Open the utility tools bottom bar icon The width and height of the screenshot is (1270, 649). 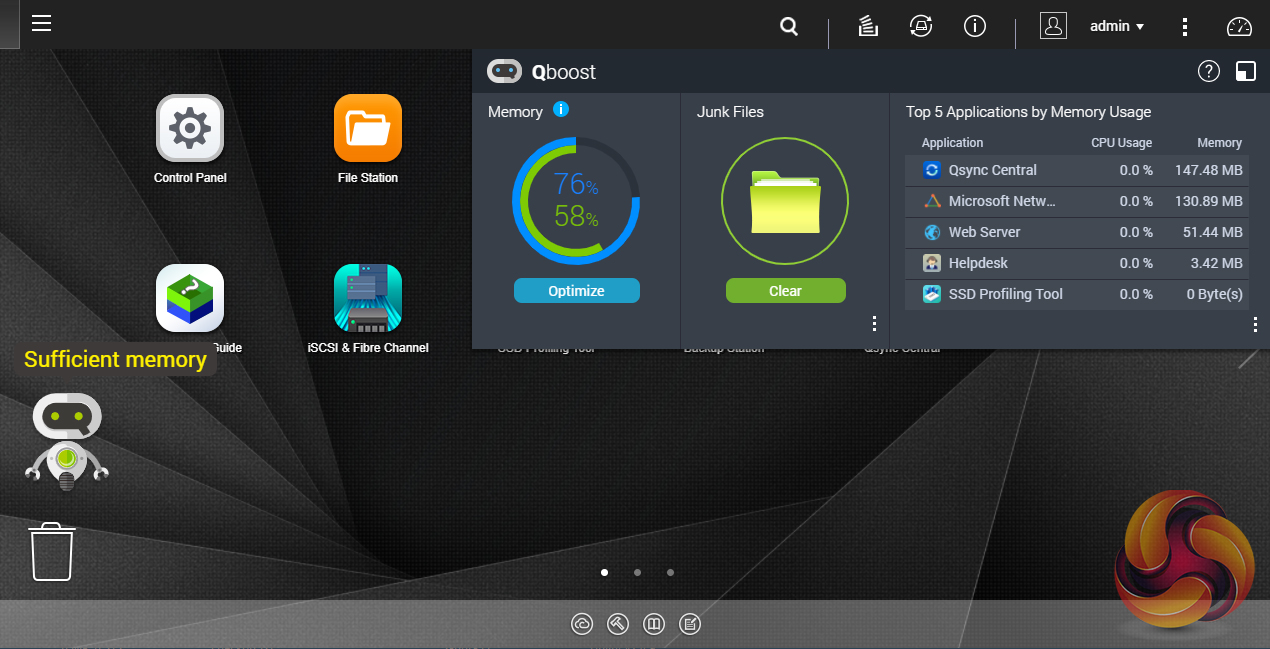click(x=618, y=624)
